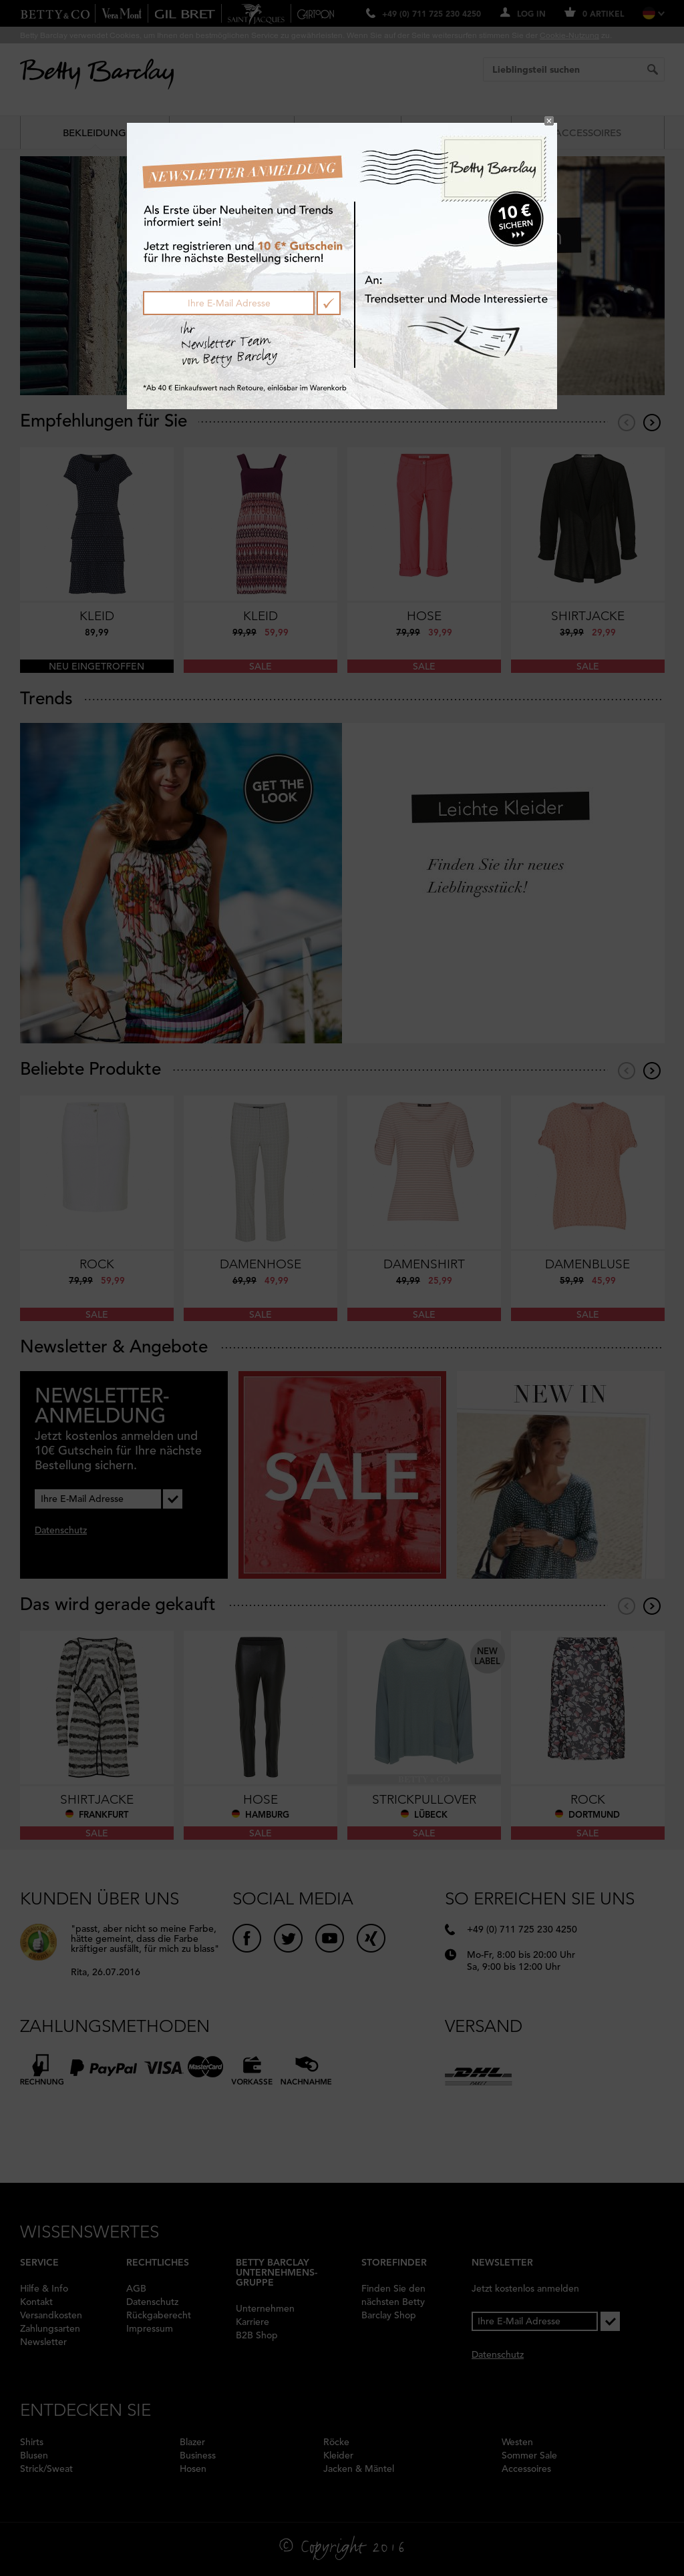Viewport: 684px width, 2576px height.
Task: Close the newsletter popup
Action: pyautogui.click(x=548, y=121)
